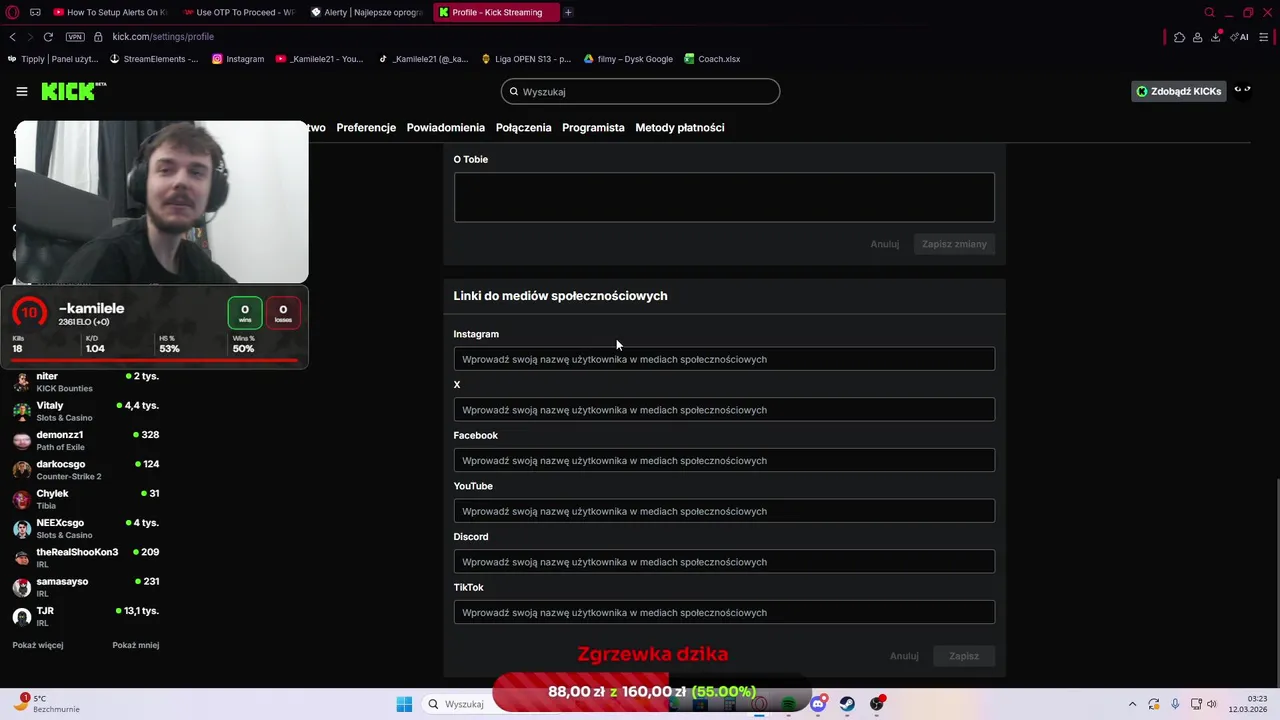The height and width of the screenshot is (720, 1280).
Task: Open Opera main menu icon
Action: coord(12,12)
